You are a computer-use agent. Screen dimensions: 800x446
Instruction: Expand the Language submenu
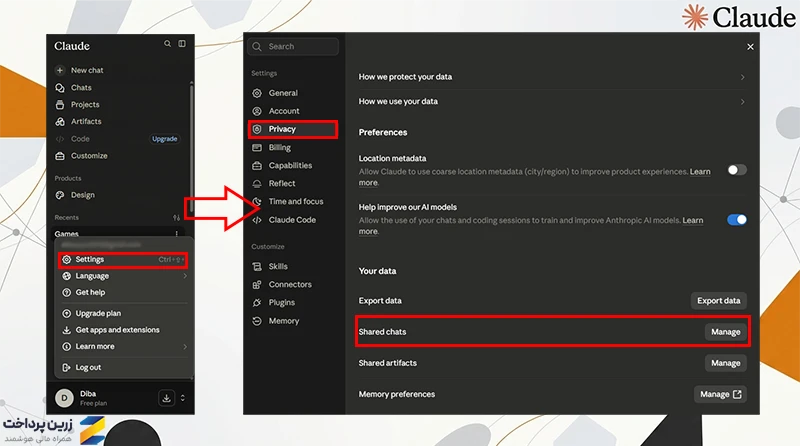pos(124,276)
